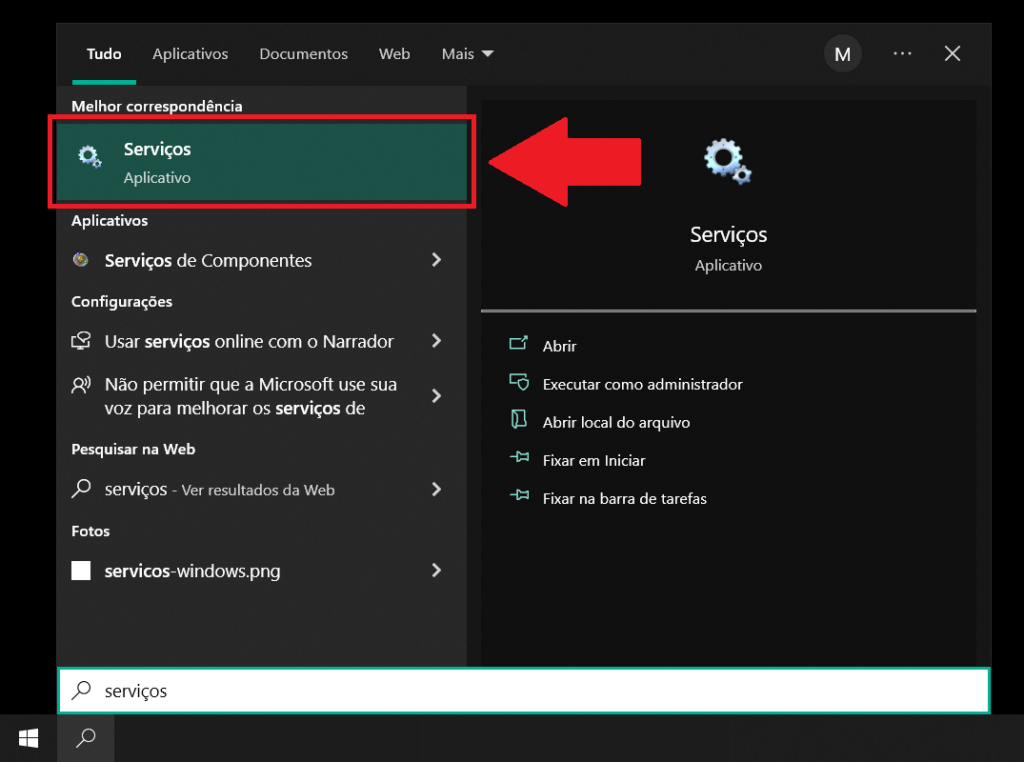Expand Serviços de Componentes chevron
The height and width of the screenshot is (762, 1024).
(x=436, y=260)
